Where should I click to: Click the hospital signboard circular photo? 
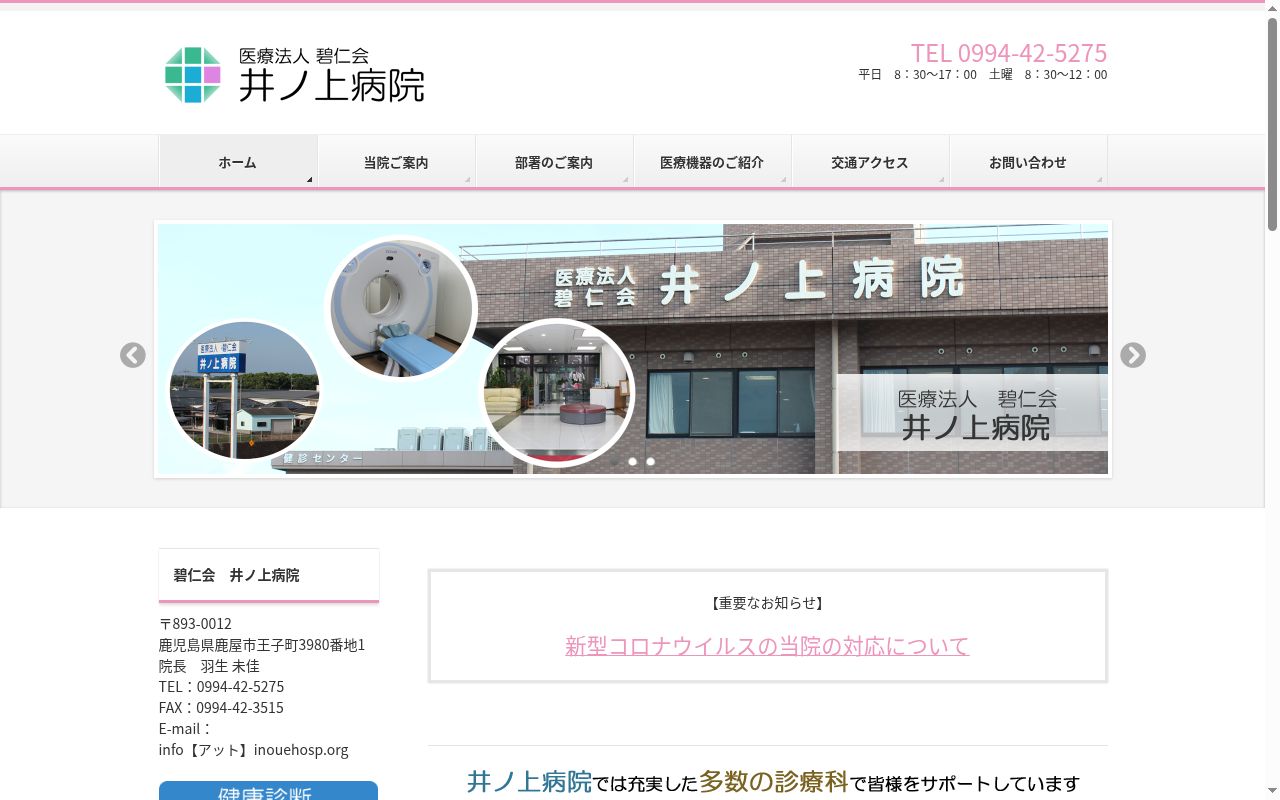pos(244,391)
